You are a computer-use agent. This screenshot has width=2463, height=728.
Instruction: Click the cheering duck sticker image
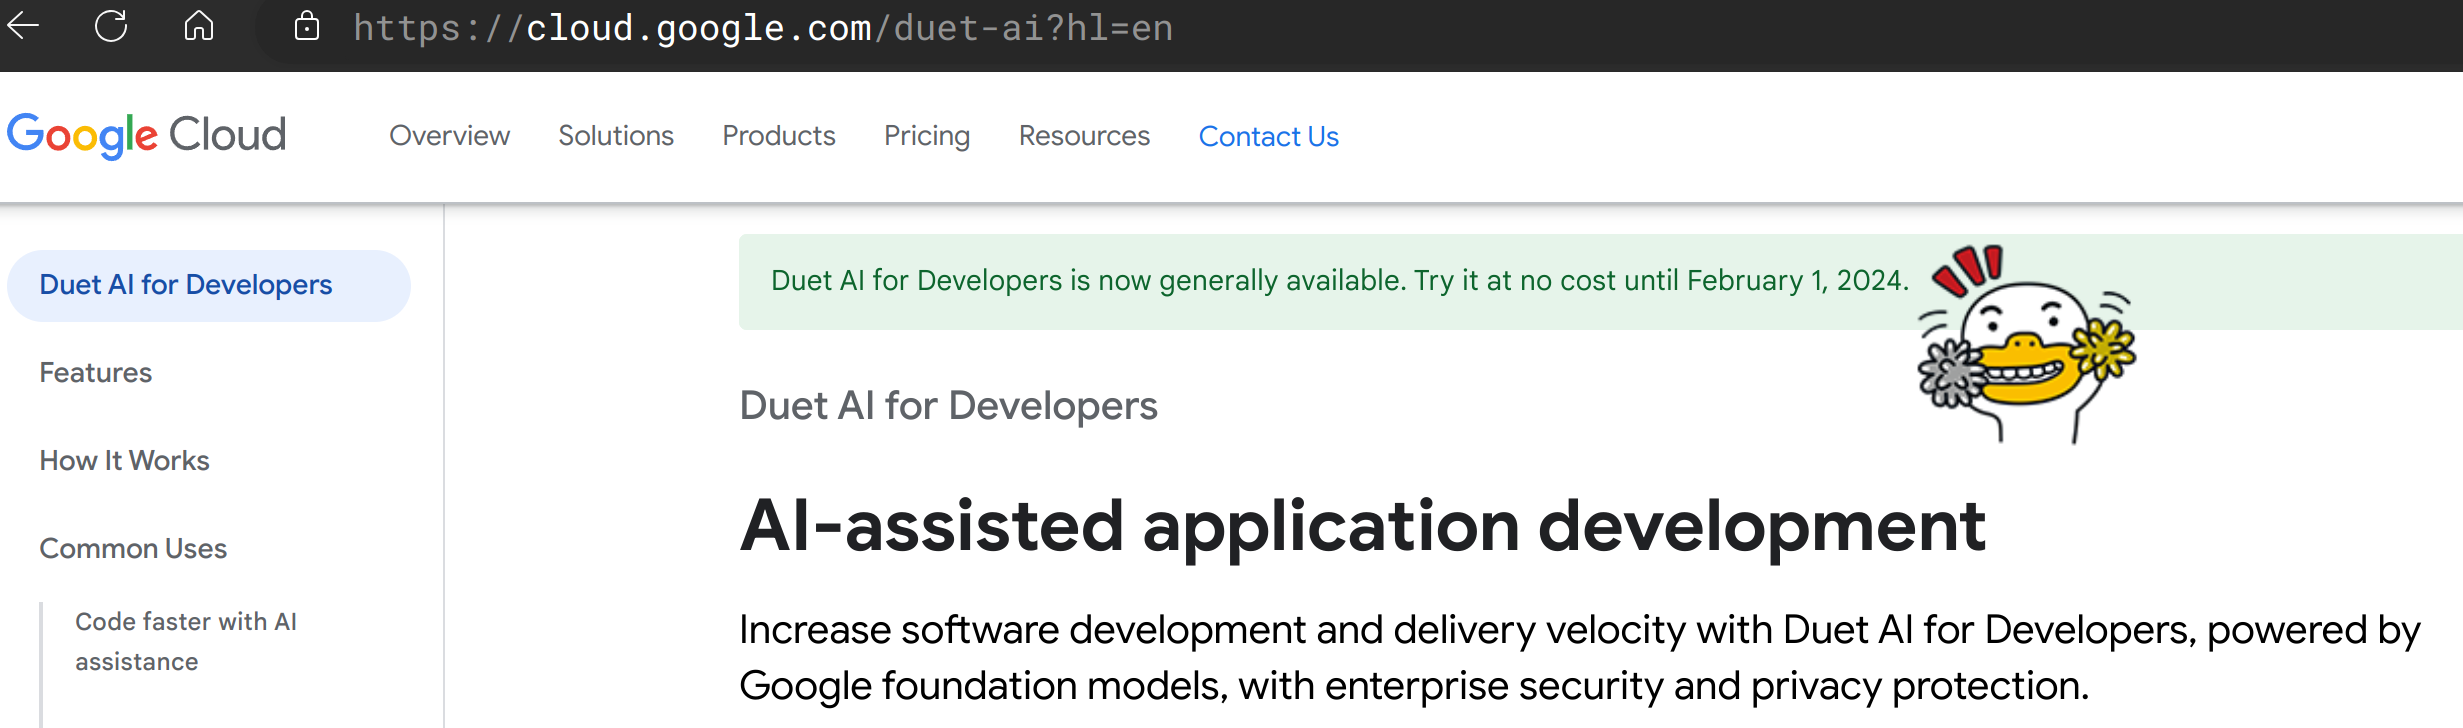pos(2026,343)
